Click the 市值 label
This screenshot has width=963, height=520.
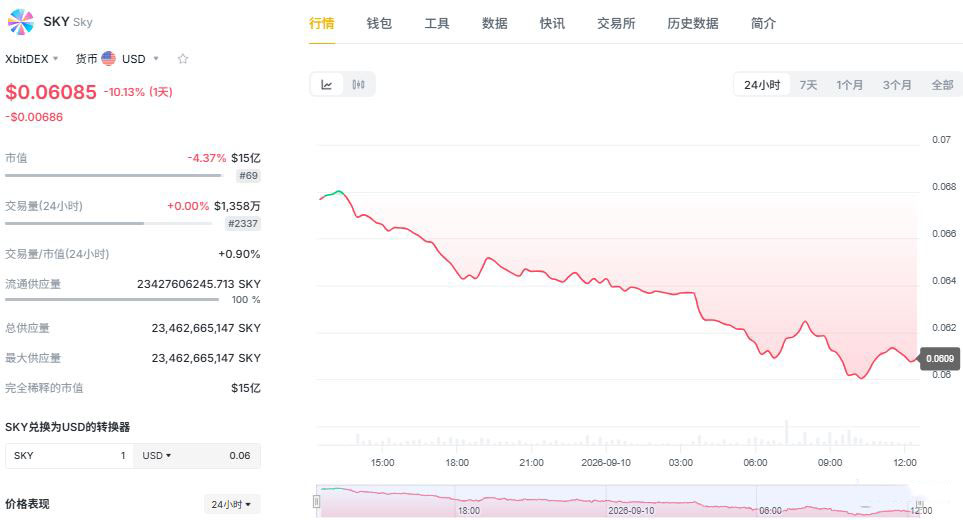[16, 158]
